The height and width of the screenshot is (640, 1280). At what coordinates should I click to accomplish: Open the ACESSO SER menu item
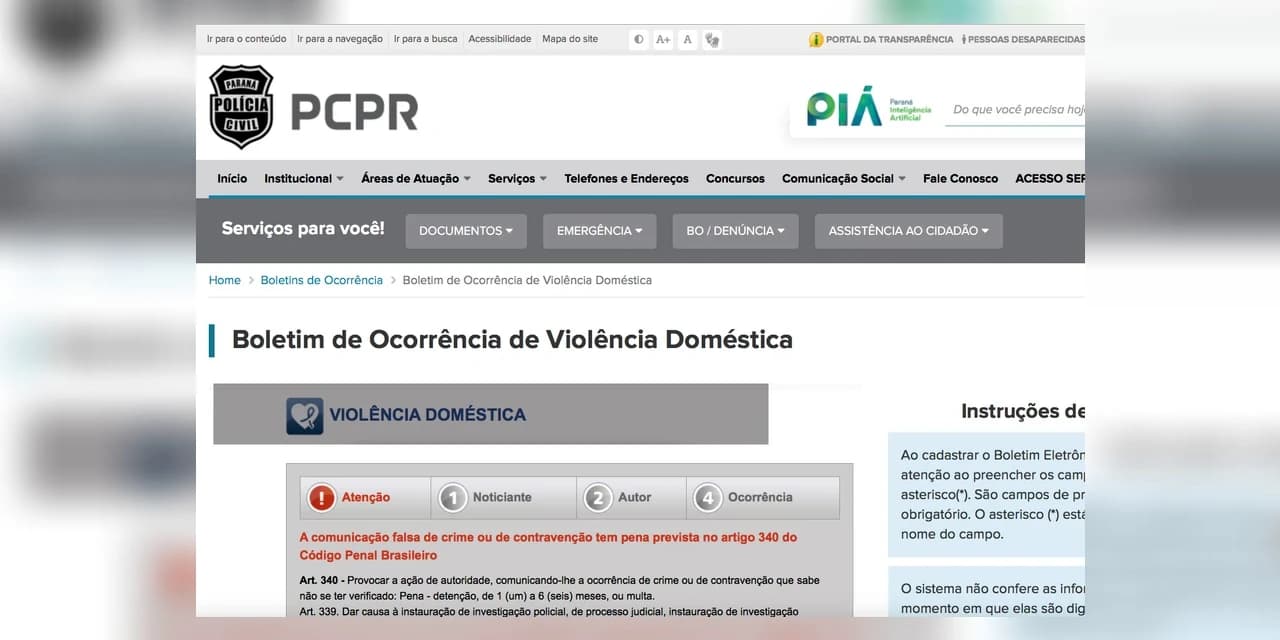(1050, 178)
